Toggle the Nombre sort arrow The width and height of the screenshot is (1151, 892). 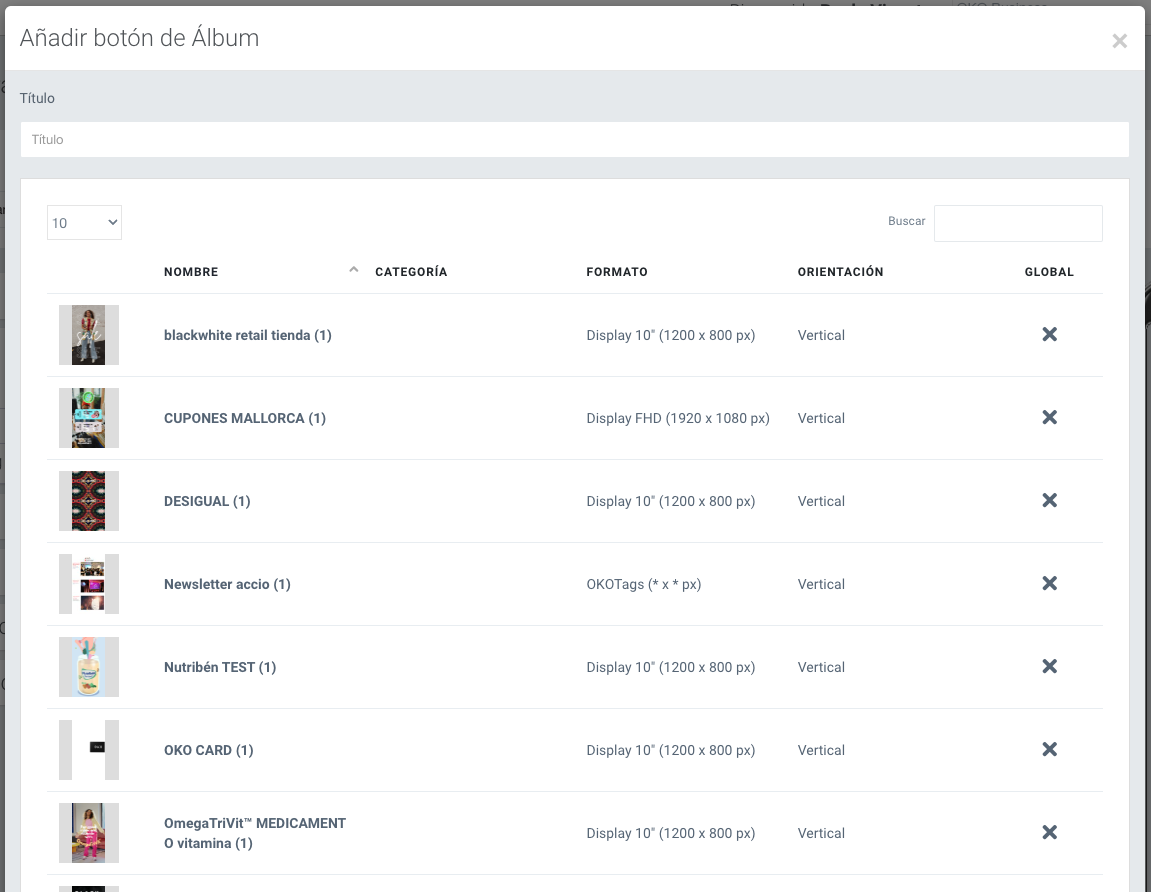pyautogui.click(x=354, y=270)
